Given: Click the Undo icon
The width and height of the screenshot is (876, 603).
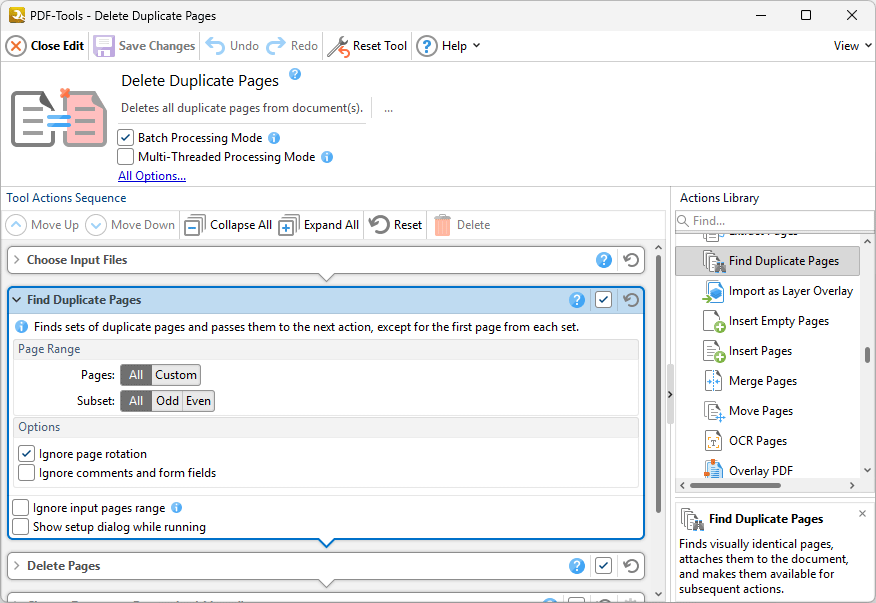Looking at the screenshot, I should point(215,45).
